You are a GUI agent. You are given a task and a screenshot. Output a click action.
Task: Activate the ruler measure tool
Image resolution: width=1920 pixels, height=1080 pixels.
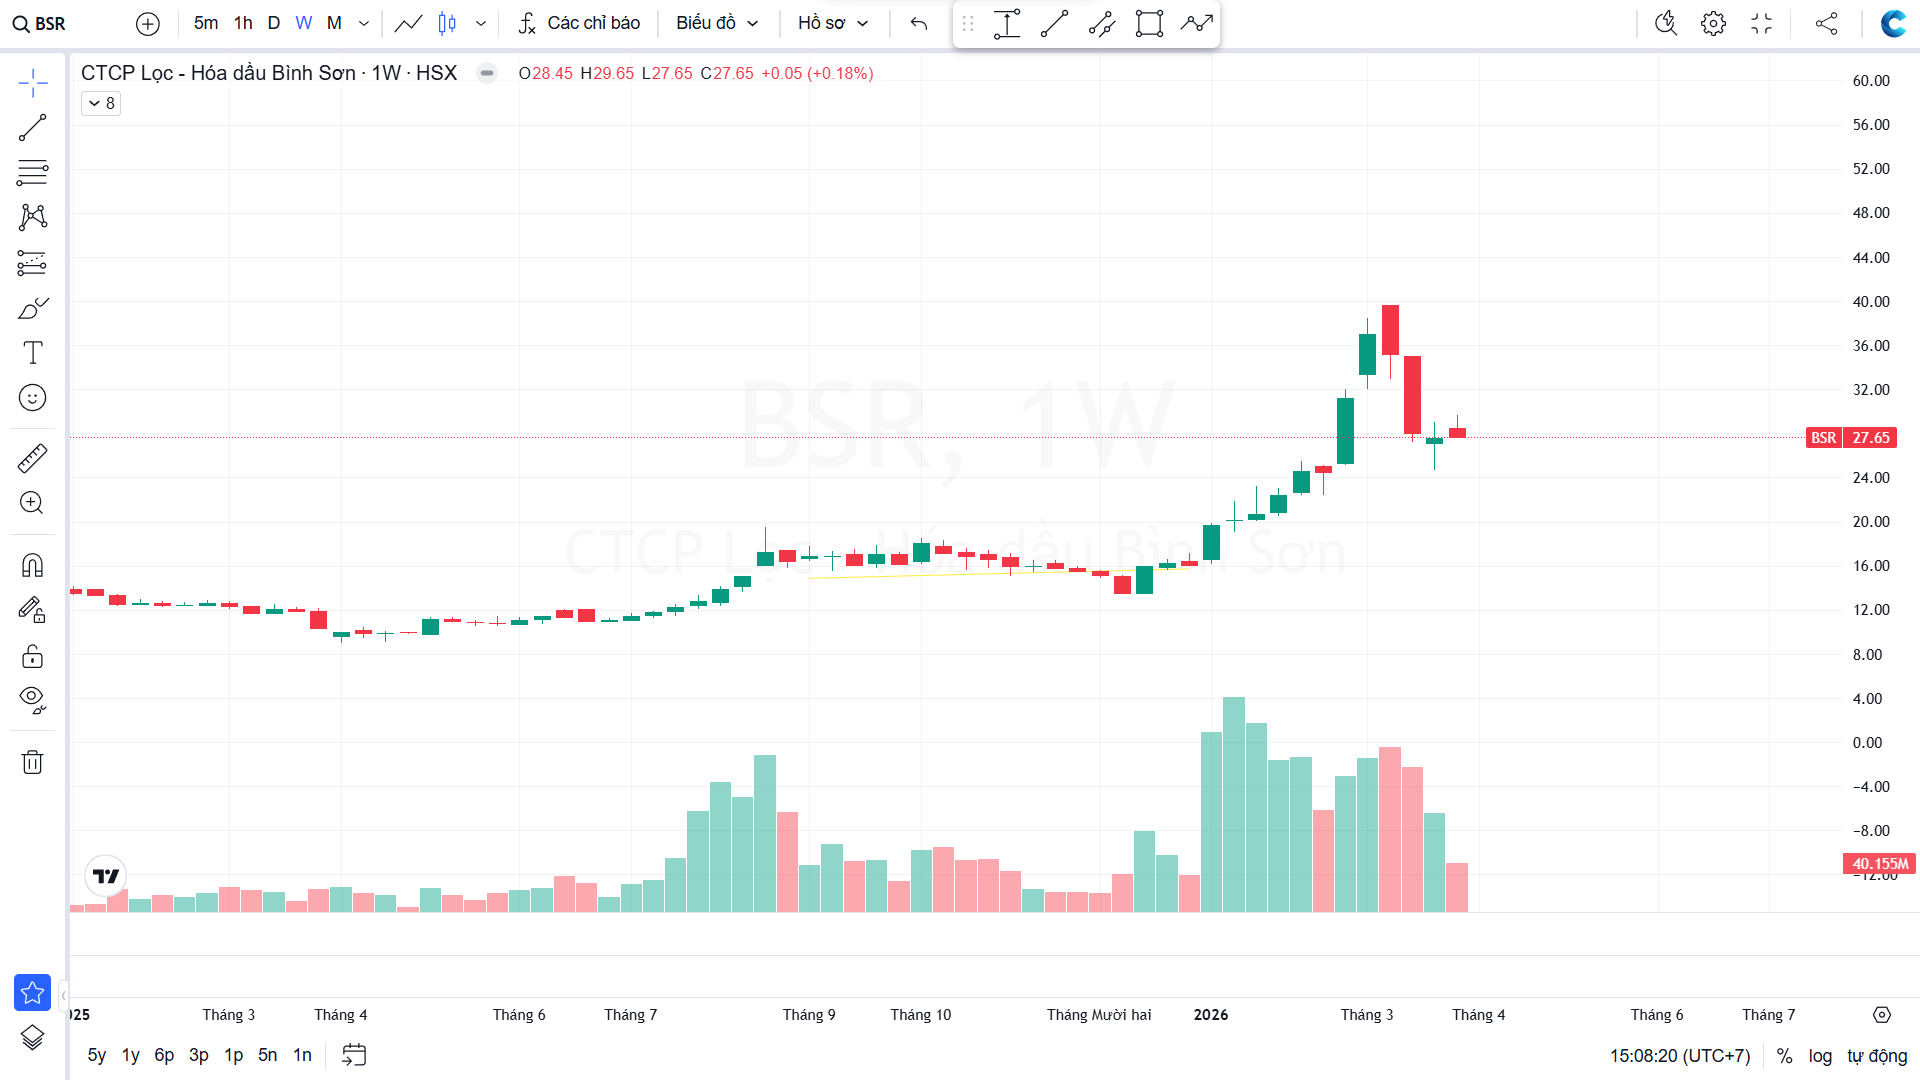click(32, 459)
